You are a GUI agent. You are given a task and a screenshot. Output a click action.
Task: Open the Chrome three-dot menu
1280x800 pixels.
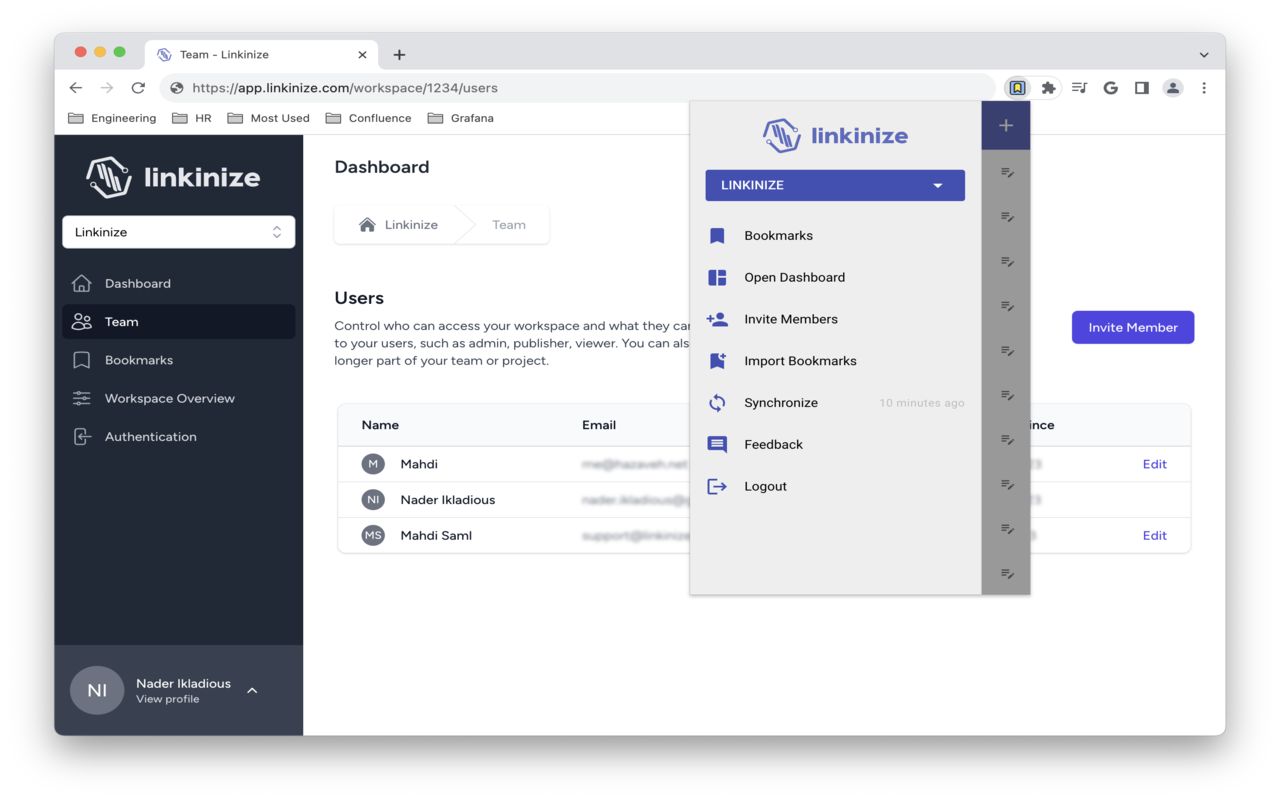pos(1204,88)
